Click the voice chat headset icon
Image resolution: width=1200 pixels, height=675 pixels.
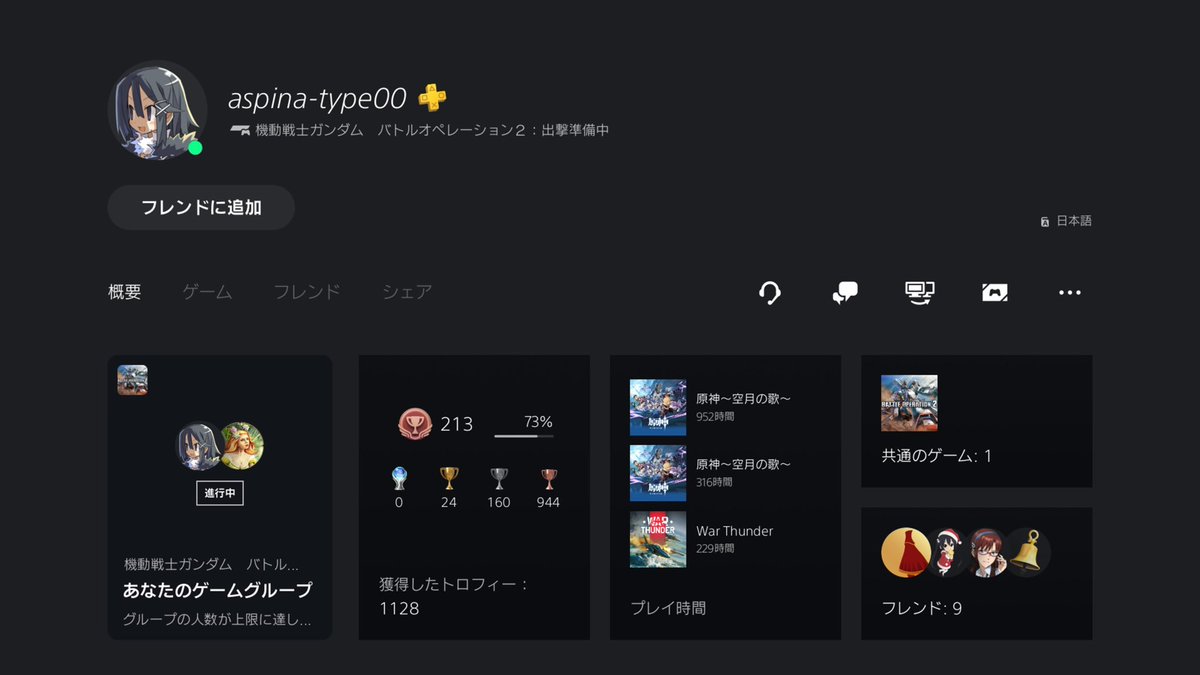tap(770, 293)
